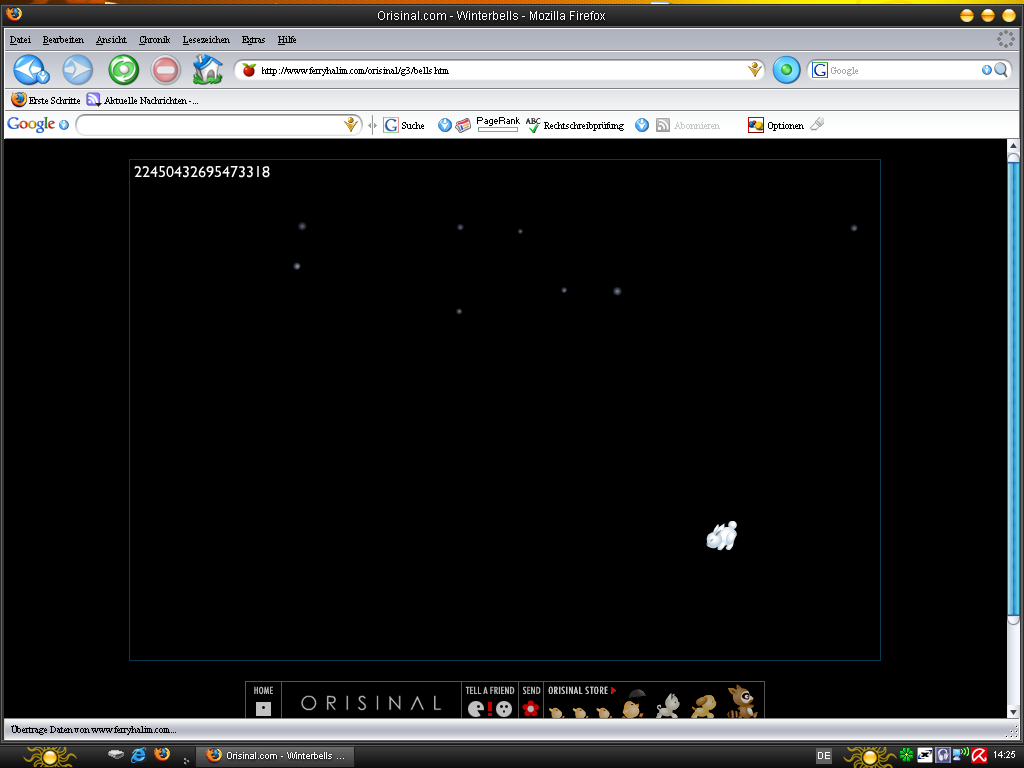Go to the browser Home page icon

pos(207,70)
